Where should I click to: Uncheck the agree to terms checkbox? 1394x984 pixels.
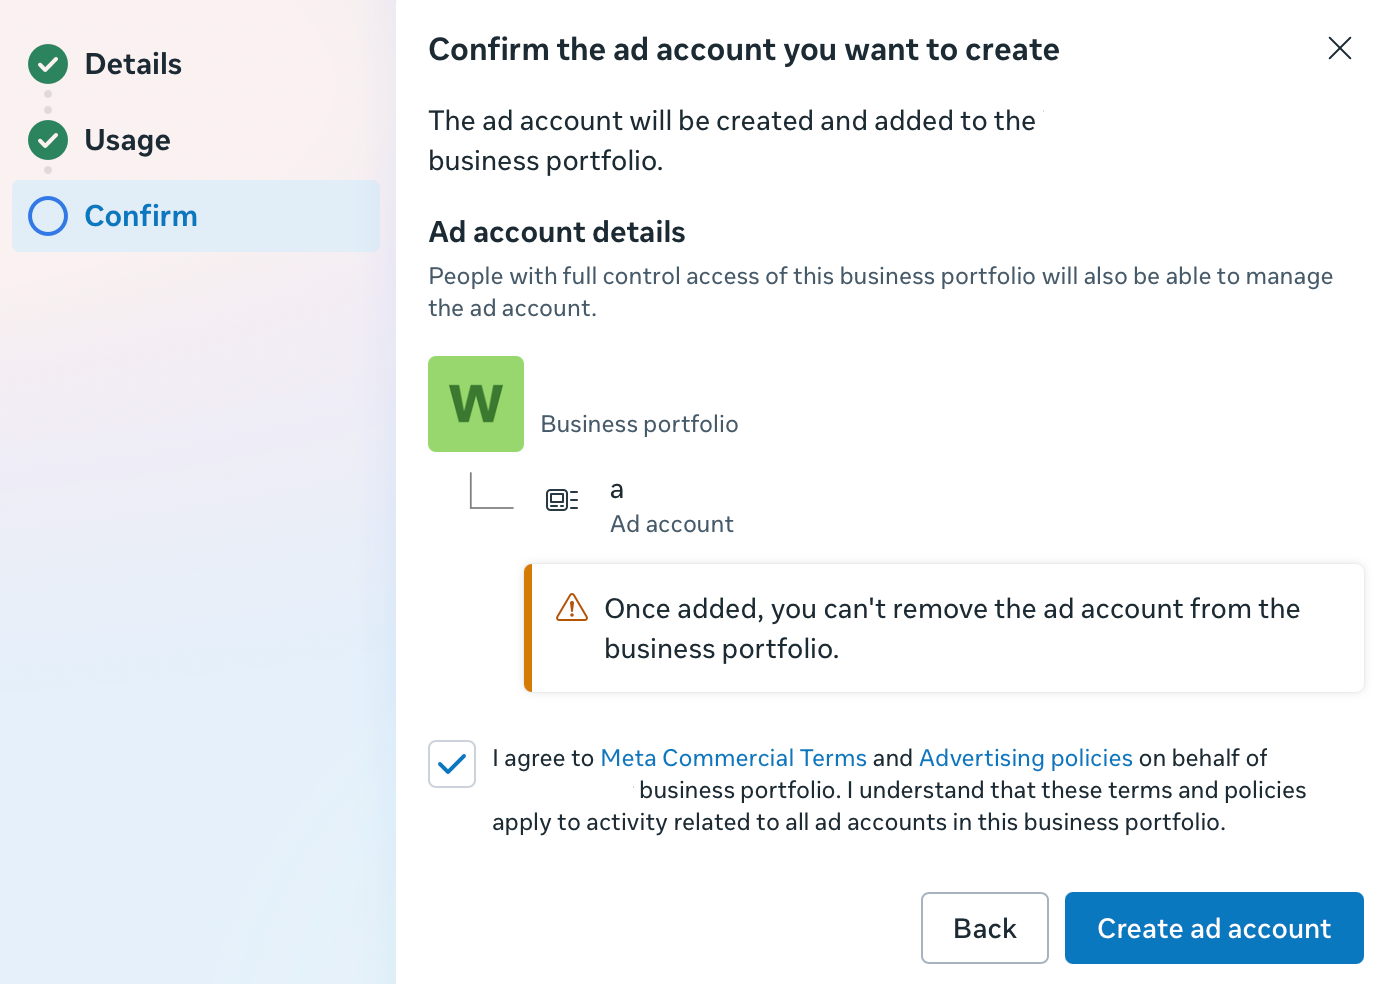point(452,764)
